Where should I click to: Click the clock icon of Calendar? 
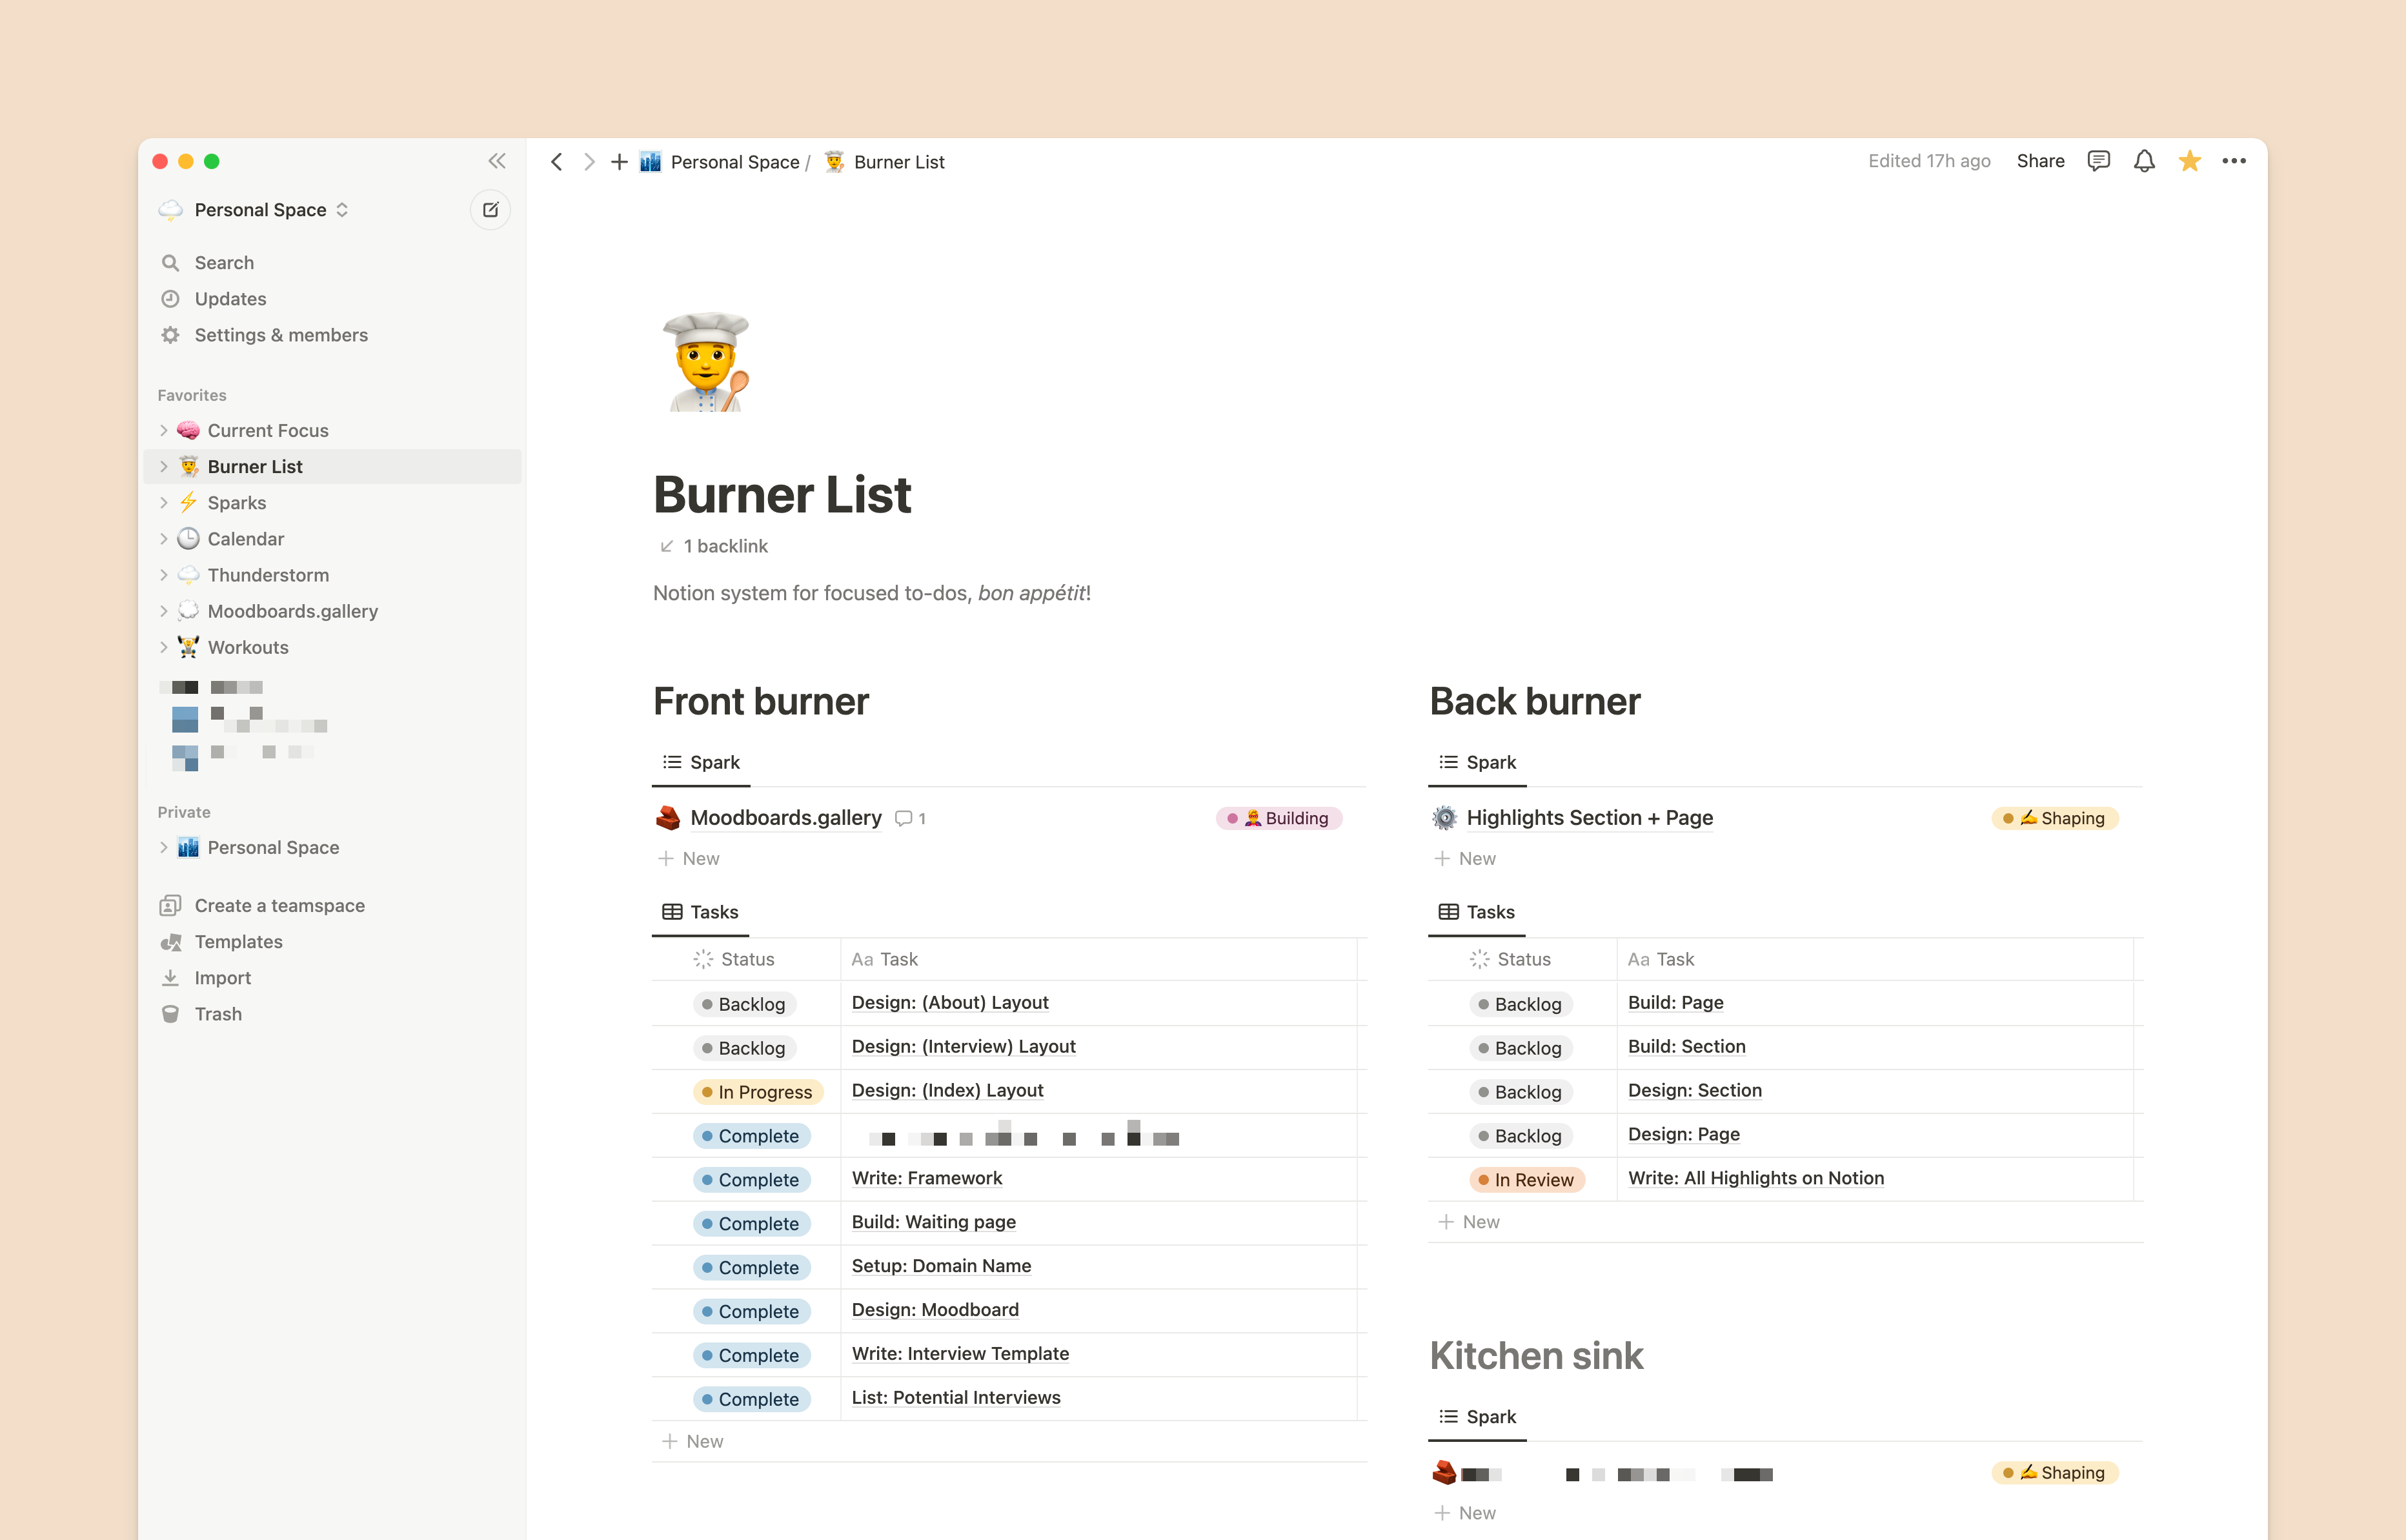pyautogui.click(x=188, y=539)
